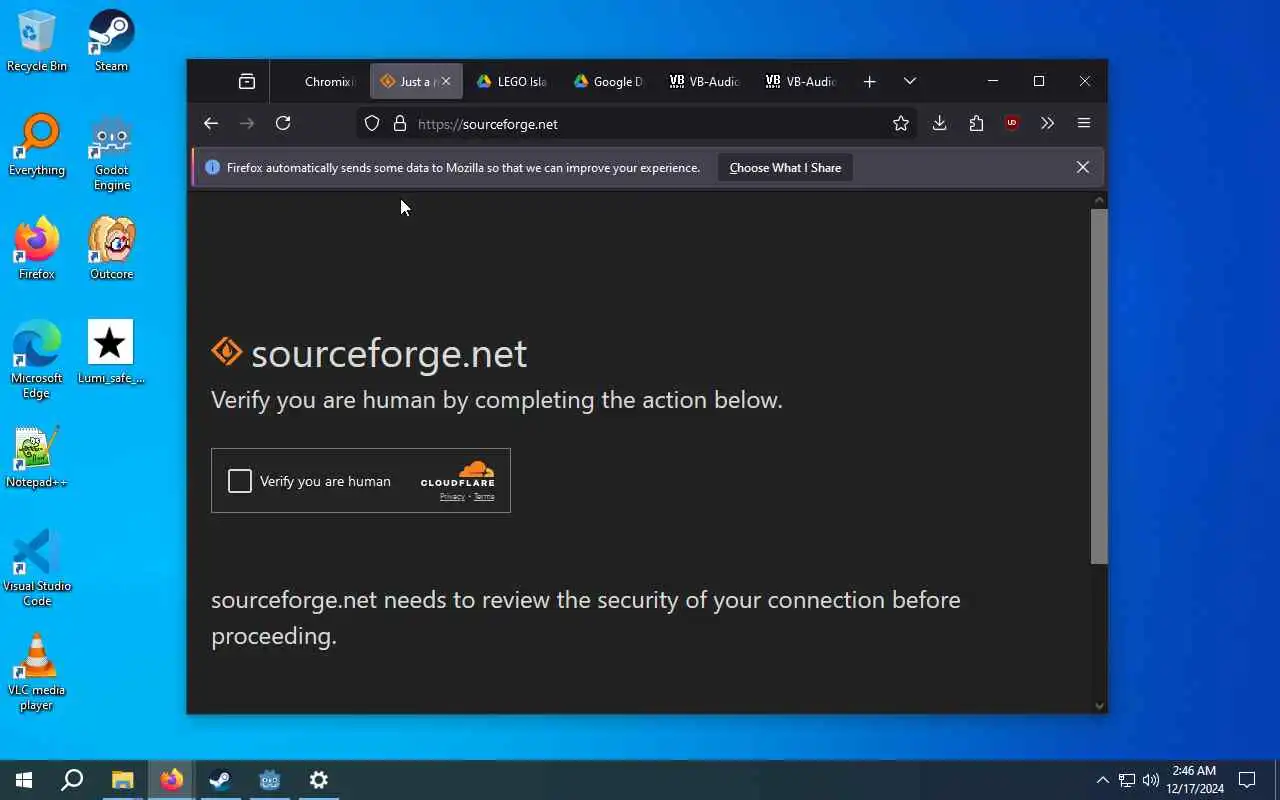Select Everything desktop shortcut

[37, 145]
